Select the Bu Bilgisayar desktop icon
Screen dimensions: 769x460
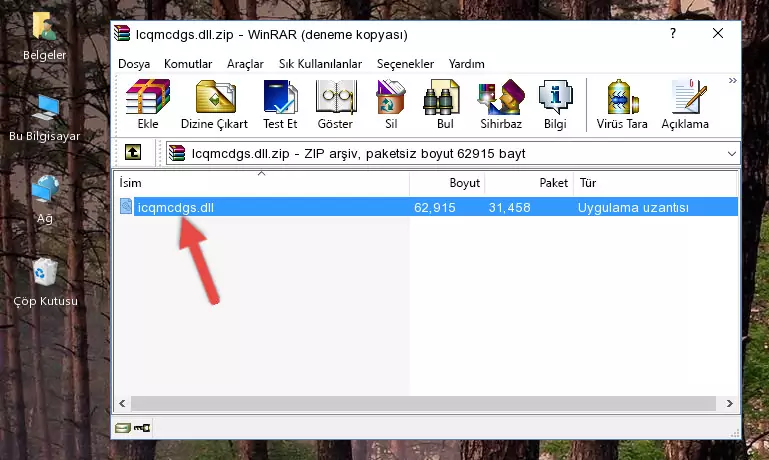(45, 118)
